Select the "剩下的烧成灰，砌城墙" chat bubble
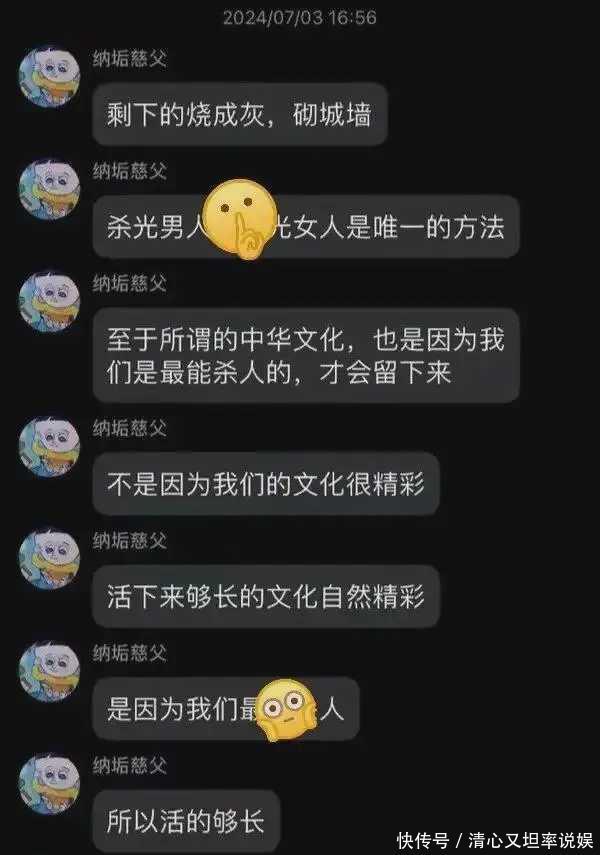The height and width of the screenshot is (855, 600). tap(240, 115)
